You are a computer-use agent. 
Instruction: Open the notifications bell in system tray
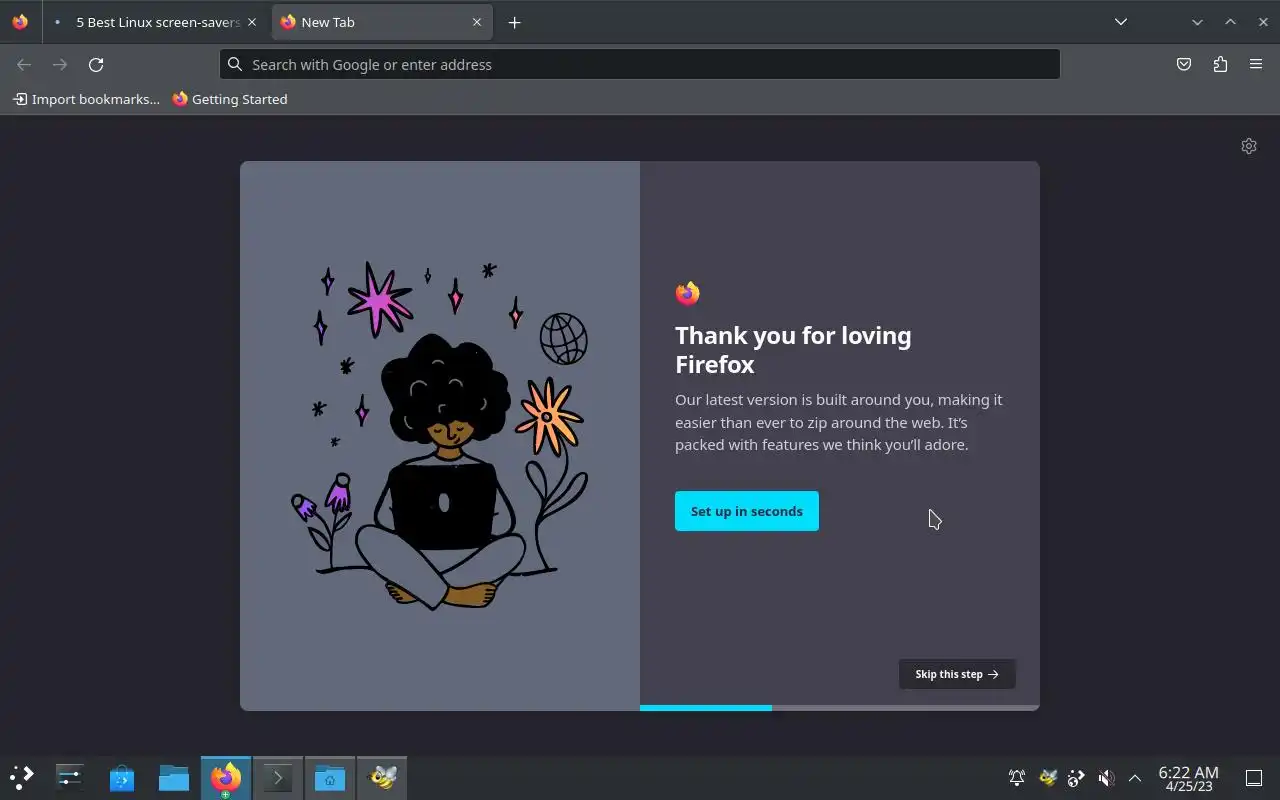tap(1017, 777)
